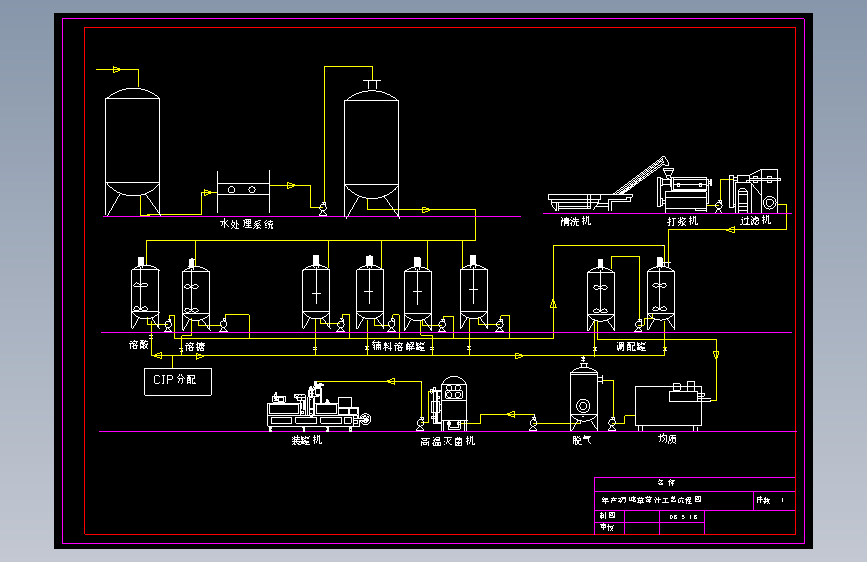This screenshot has width=867, height=562.
Task: Select the flow arrow below the filter machine
Action: [x=730, y=230]
